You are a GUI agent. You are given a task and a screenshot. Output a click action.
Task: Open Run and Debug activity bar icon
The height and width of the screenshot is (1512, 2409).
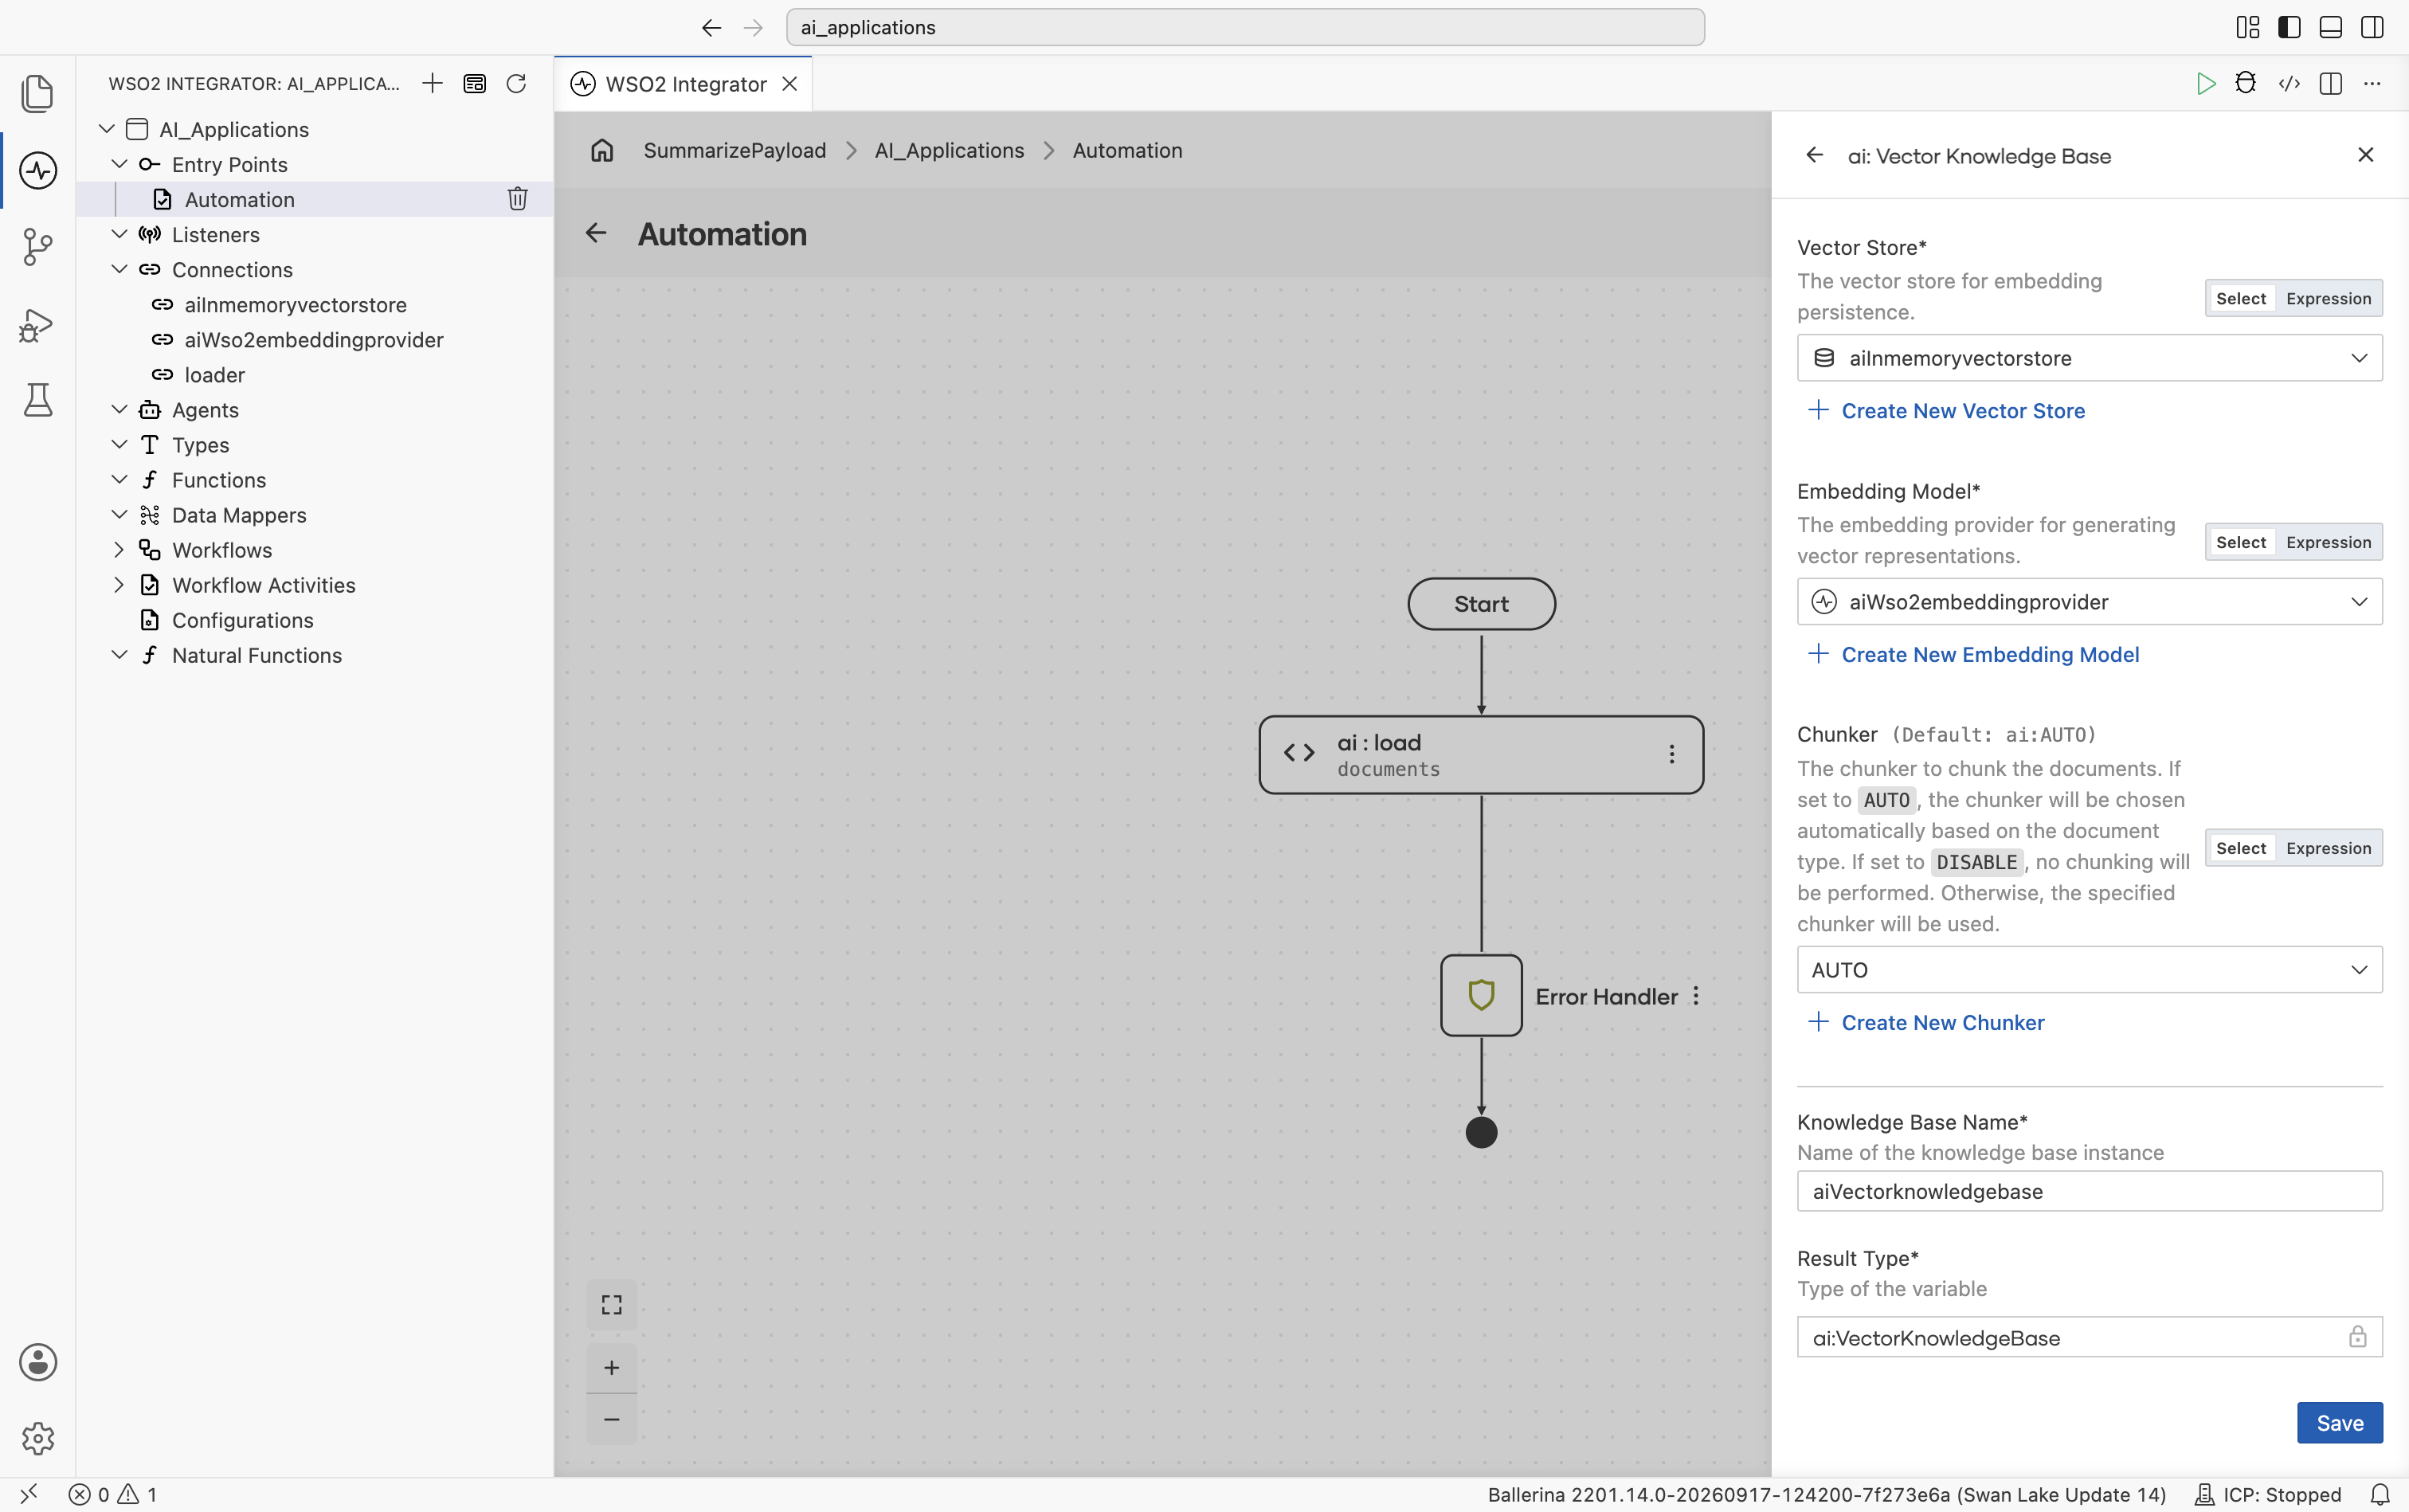(37, 324)
